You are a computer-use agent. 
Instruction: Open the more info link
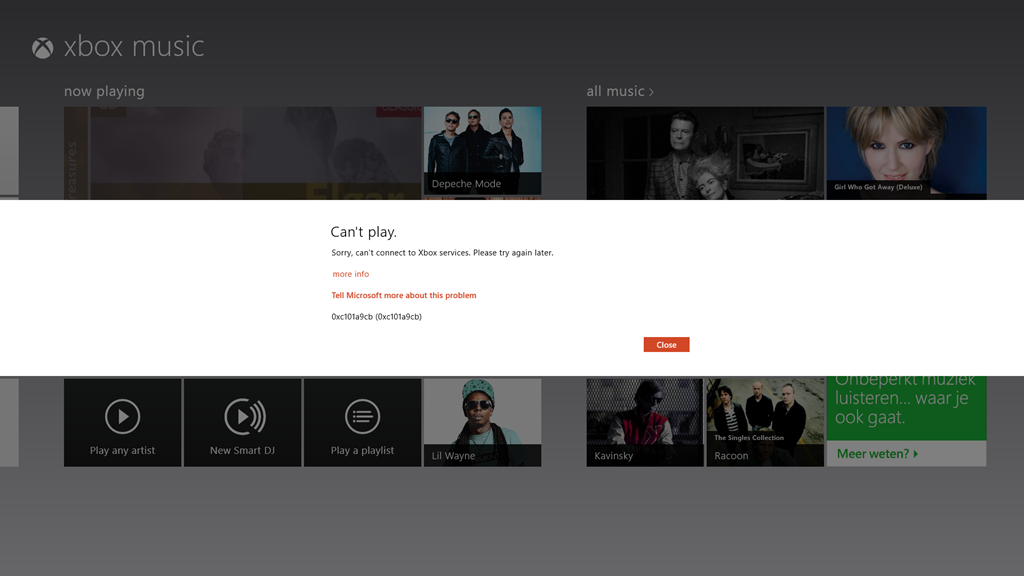click(351, 274)
